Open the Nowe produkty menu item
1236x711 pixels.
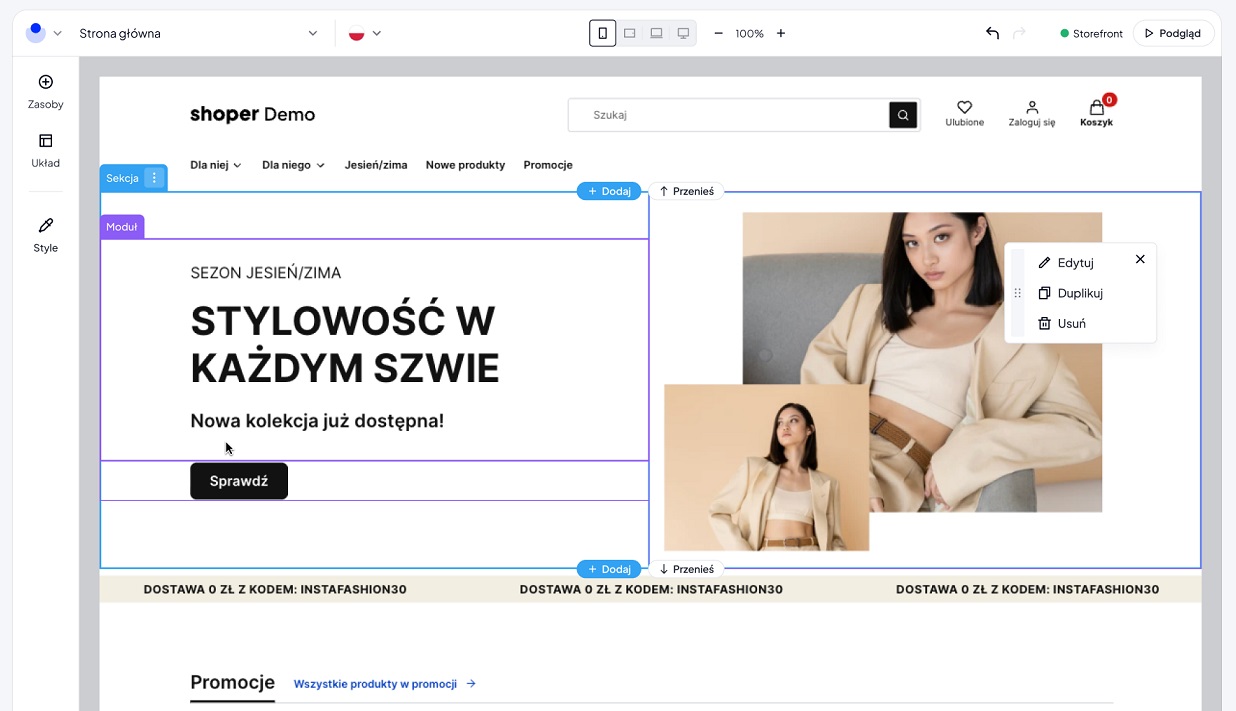[x=465, y=165]
